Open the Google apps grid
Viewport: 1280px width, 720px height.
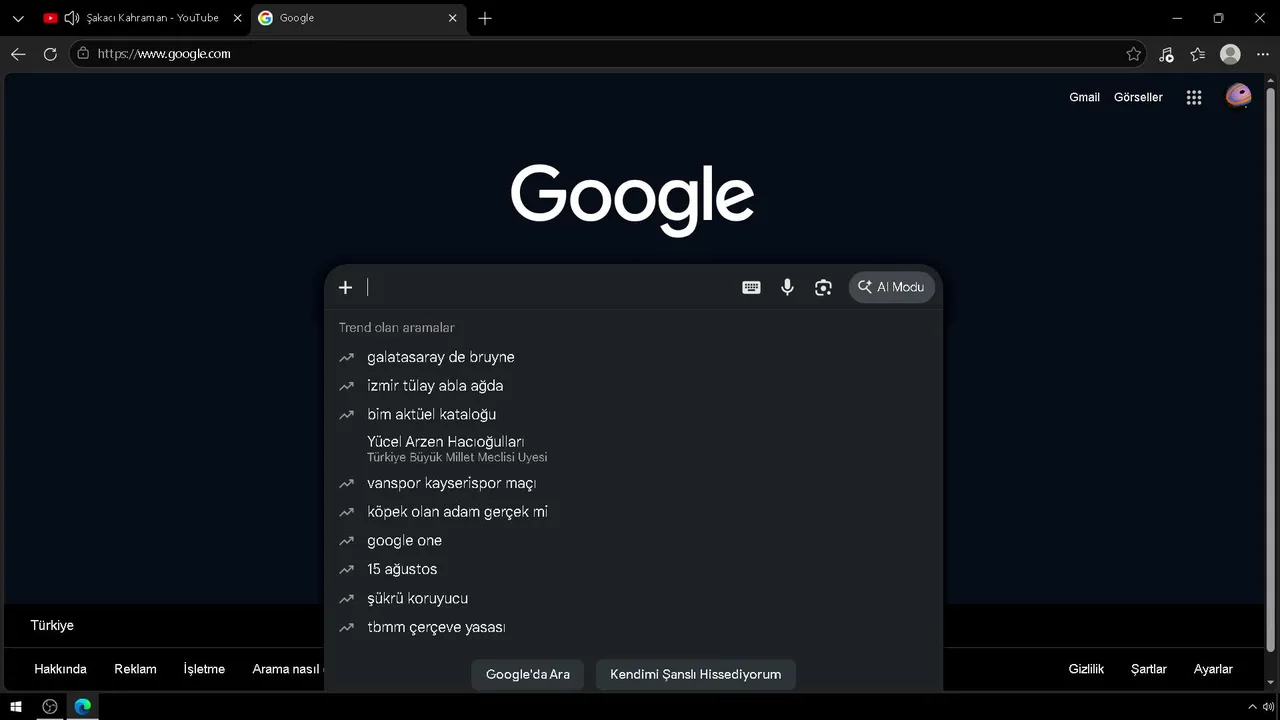[1194, 97]
